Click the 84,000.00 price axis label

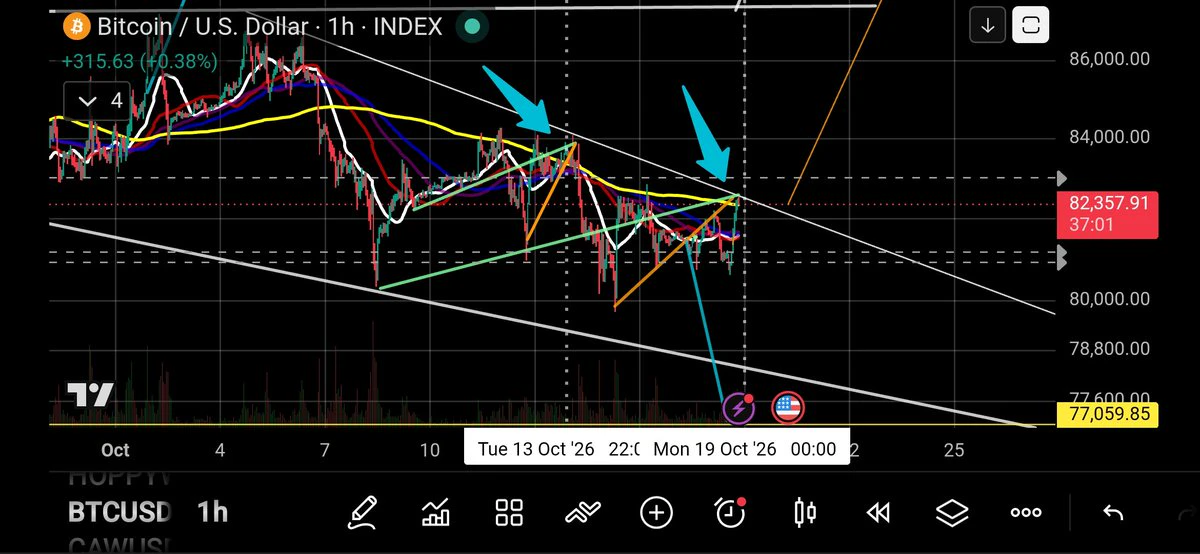pyautogui.click(x=1109, y=137)
